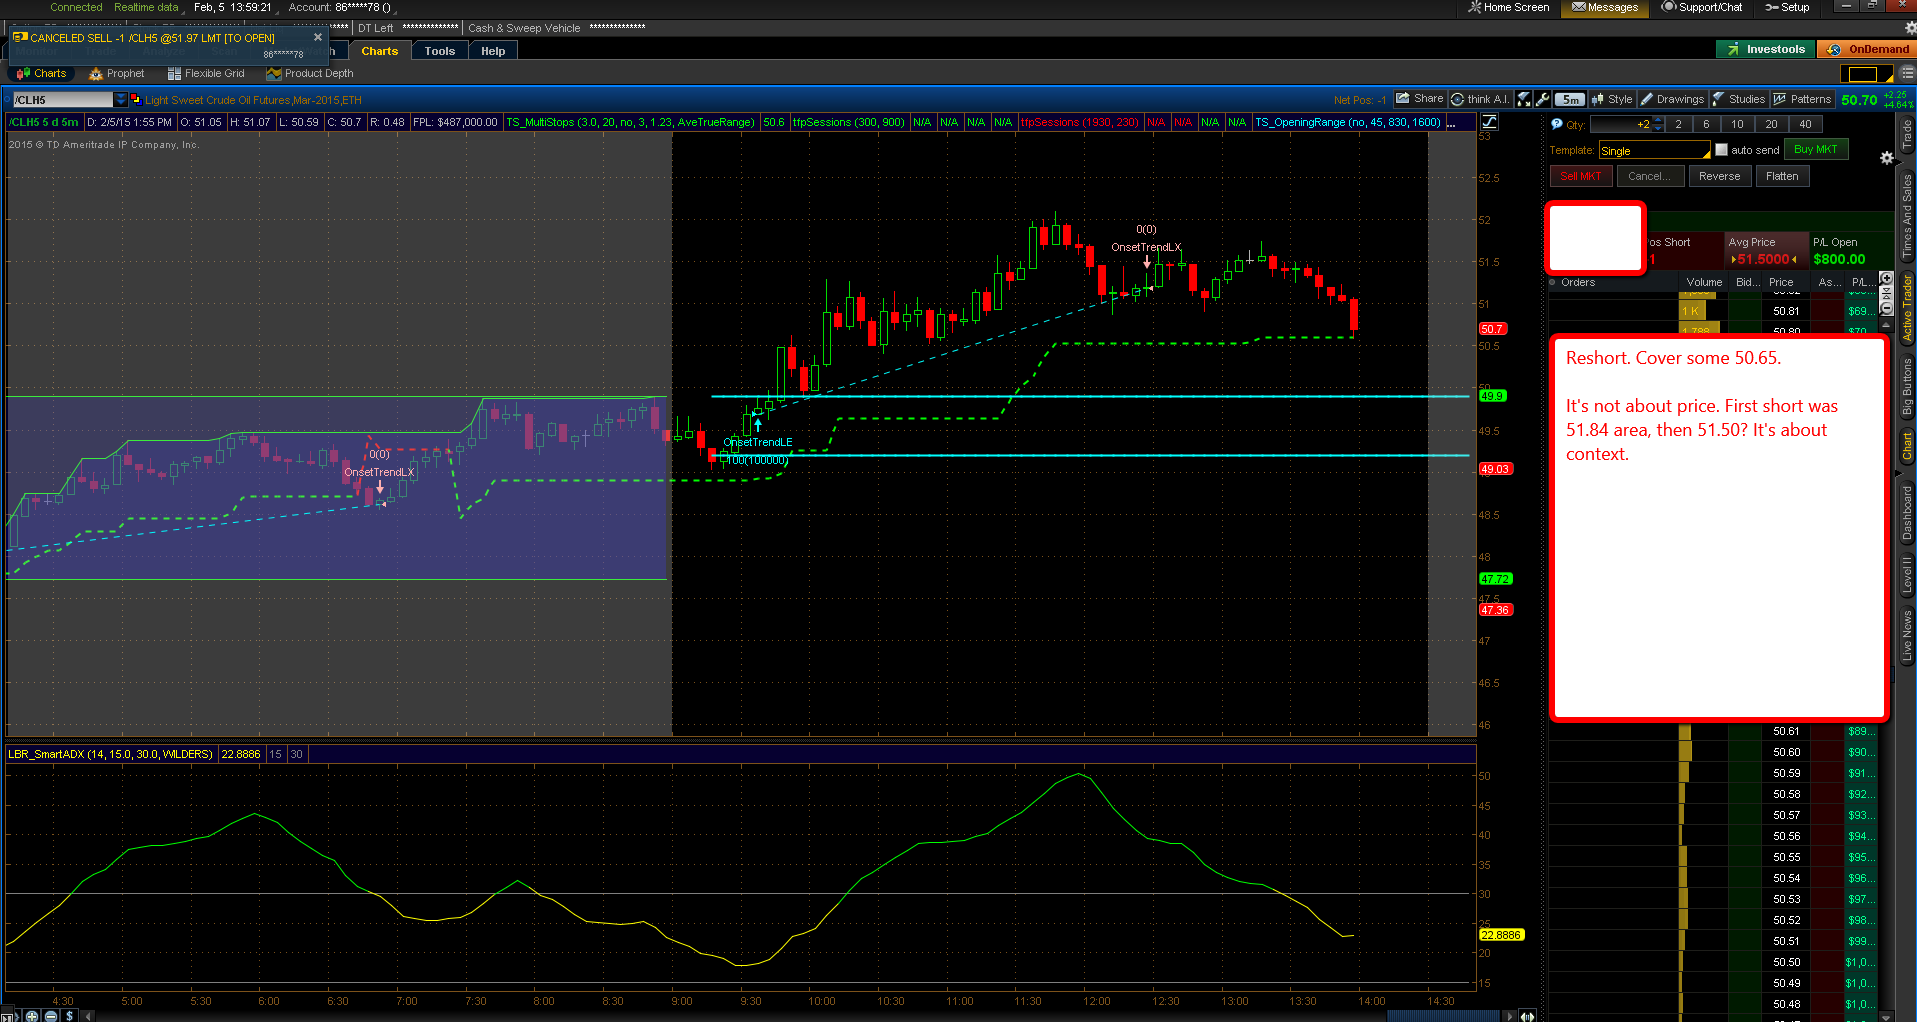This screenshot has height=1022, width=1917.
Task: Open the Level II side tab
Action: point(1907,574)
